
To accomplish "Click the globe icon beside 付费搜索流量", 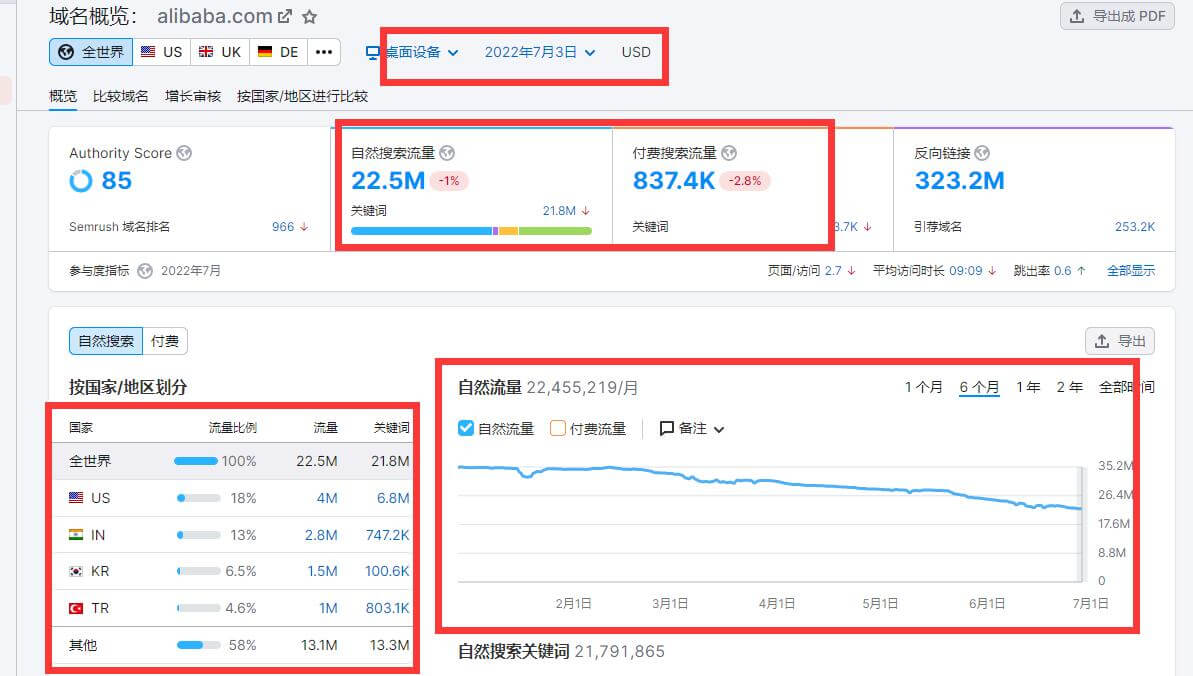I will (729, 153).
